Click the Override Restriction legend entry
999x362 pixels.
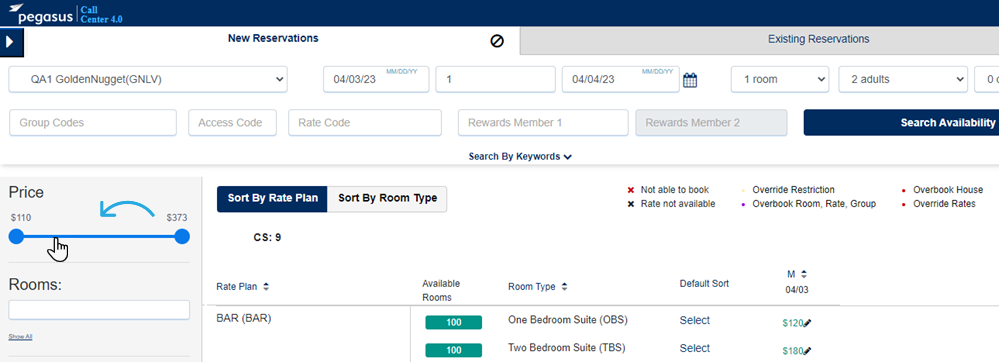(x=787, y=190)
